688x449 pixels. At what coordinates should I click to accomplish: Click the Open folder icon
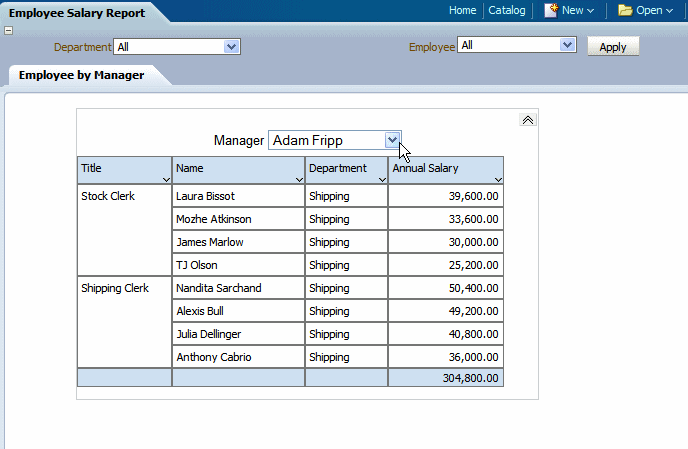(x=625, y=10)
